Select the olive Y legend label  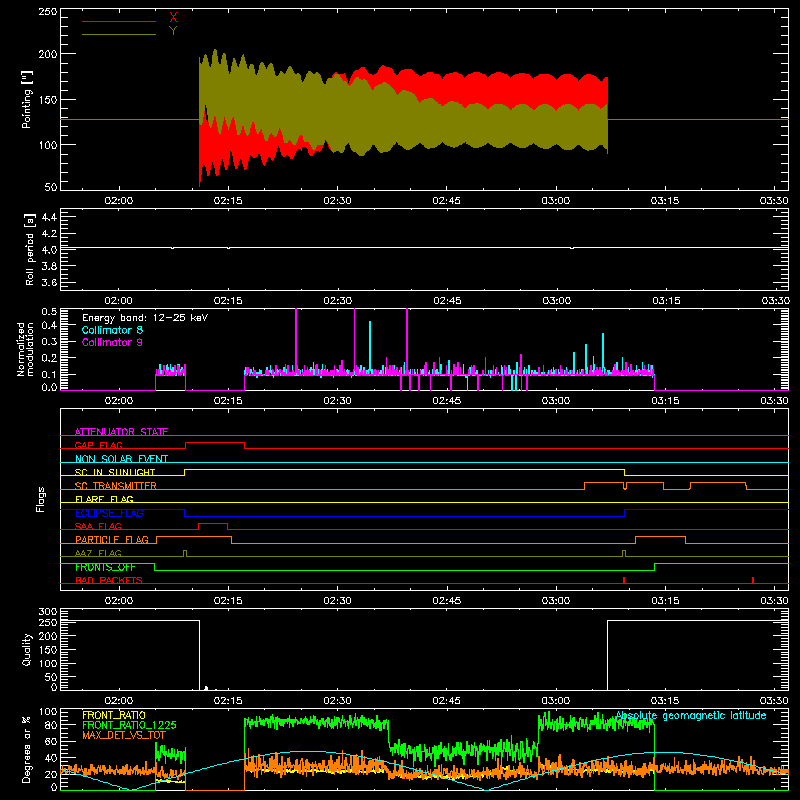coord(173,31)
